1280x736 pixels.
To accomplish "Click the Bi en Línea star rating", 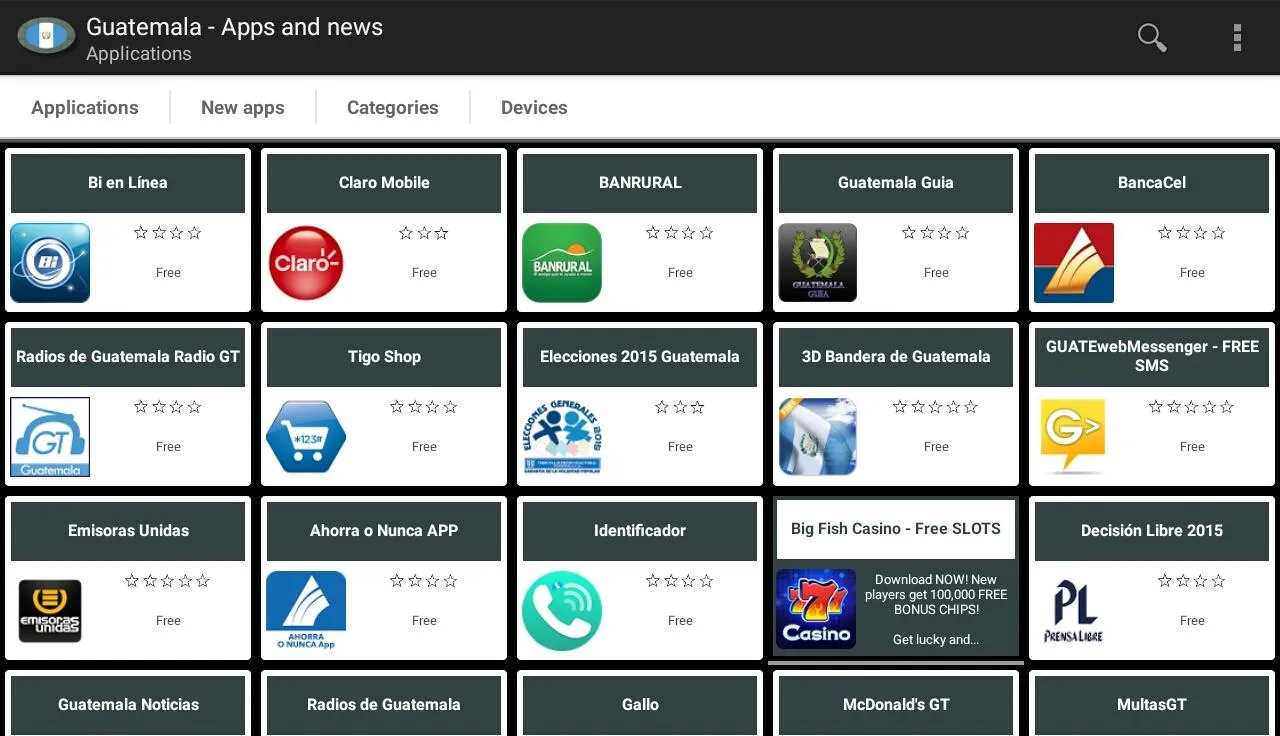I will coord(168,233).
